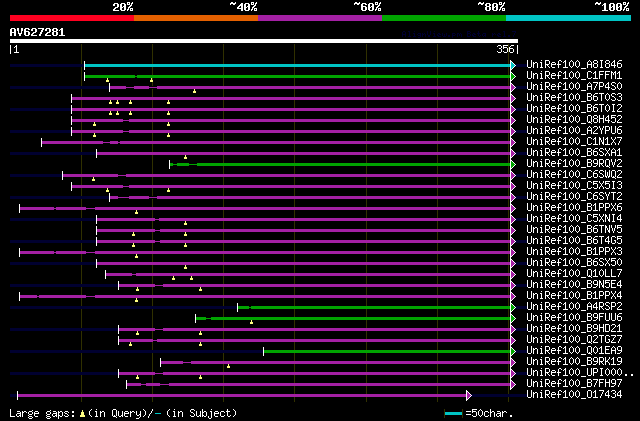Open the UniRef100_A7P4S0 hit label
This screenshot has width=640, height=421.
[x=574, y=86]
